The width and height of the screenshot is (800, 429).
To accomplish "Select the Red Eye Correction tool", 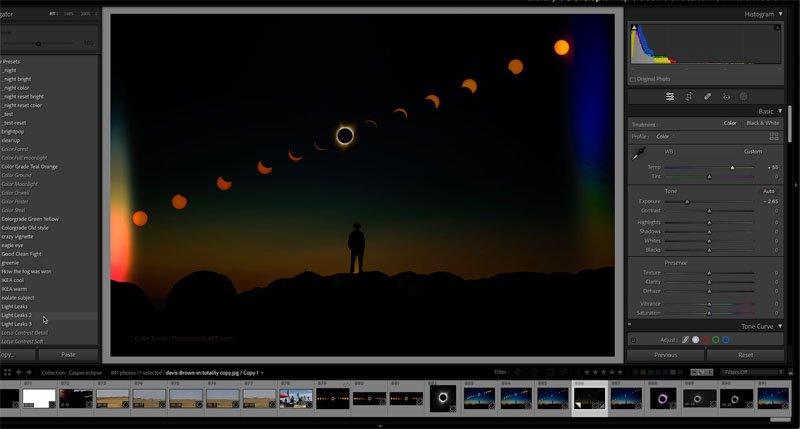I will 726,96.
